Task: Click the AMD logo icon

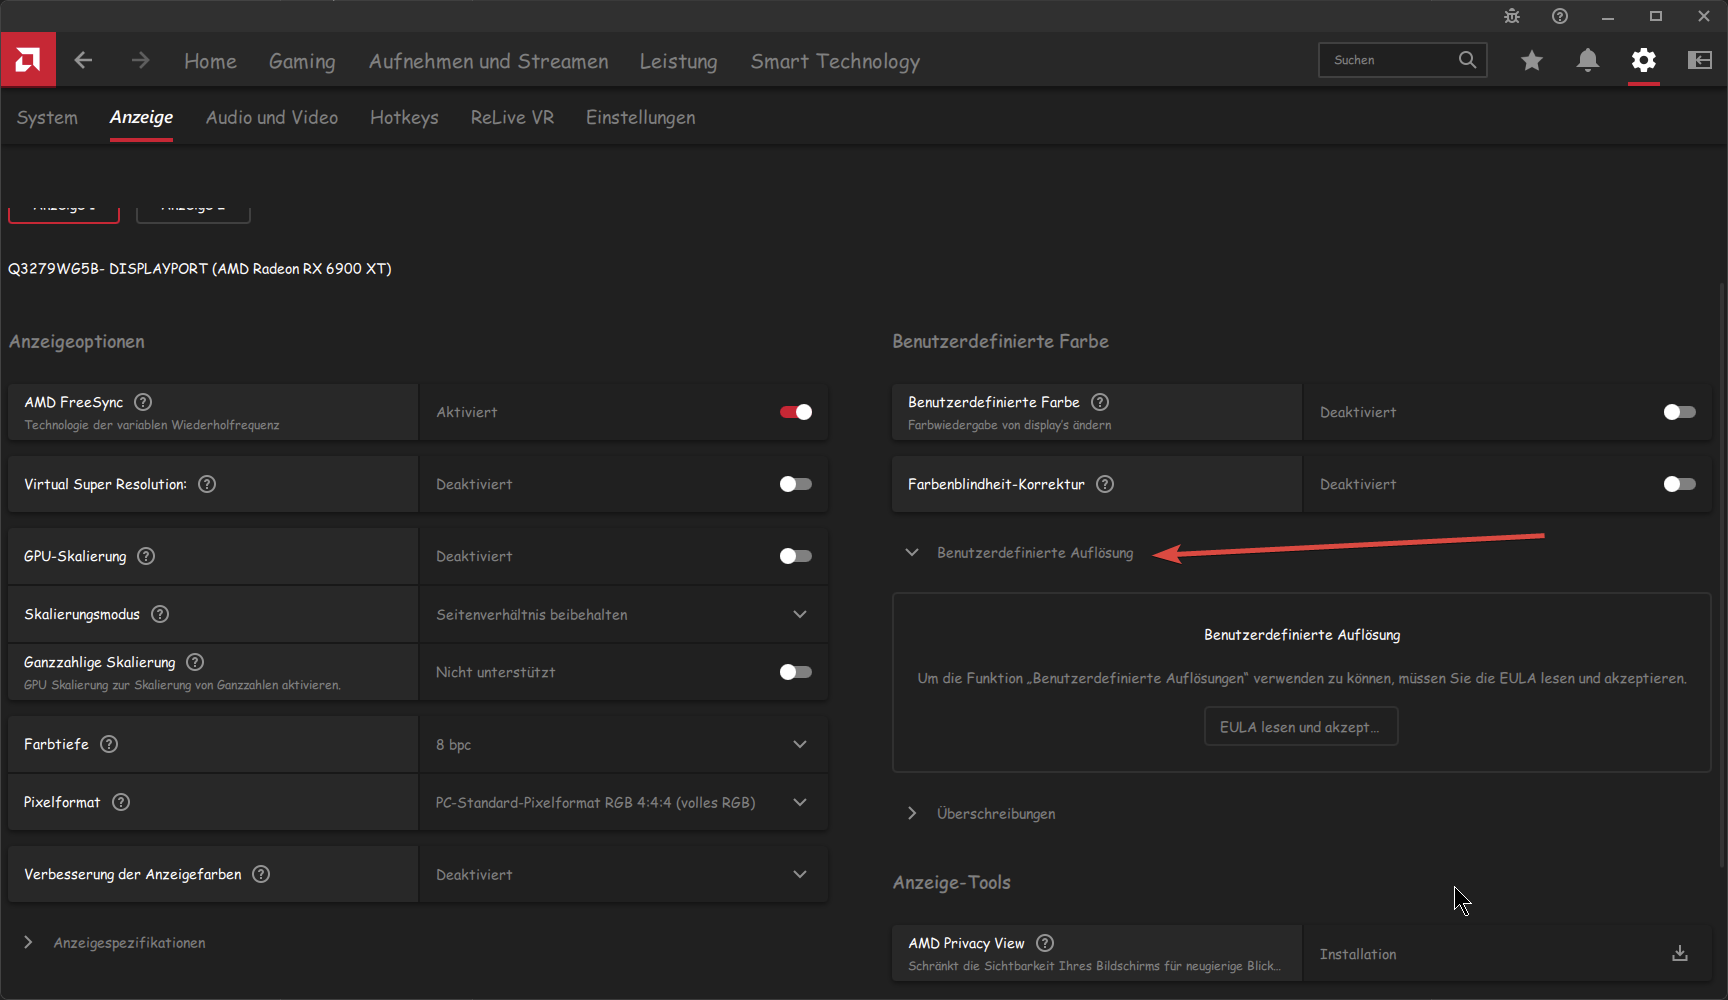Action: tap(28, 60)
